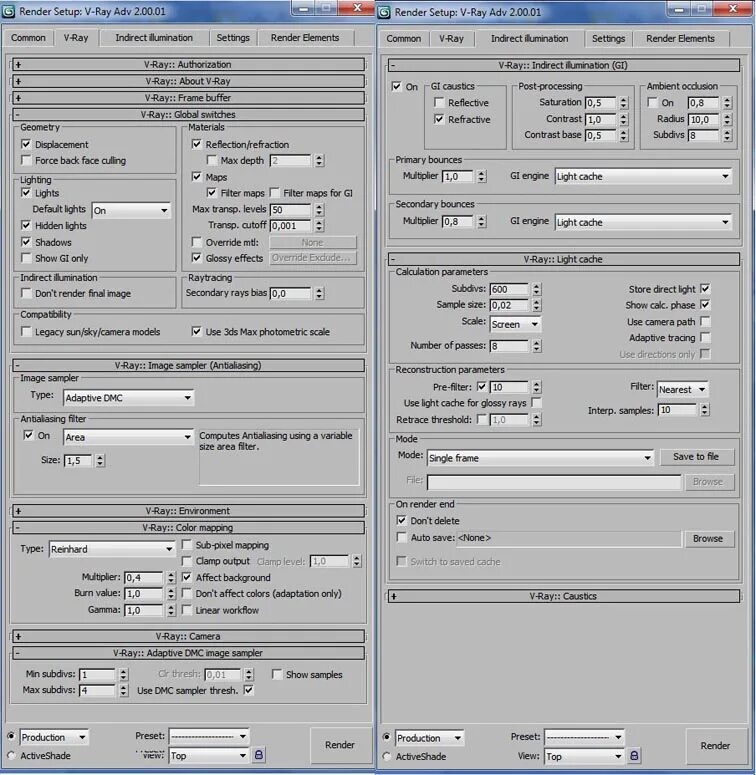Switch to V-Ray tab in right window
The image size is (756, 775).
click(452, 39)
